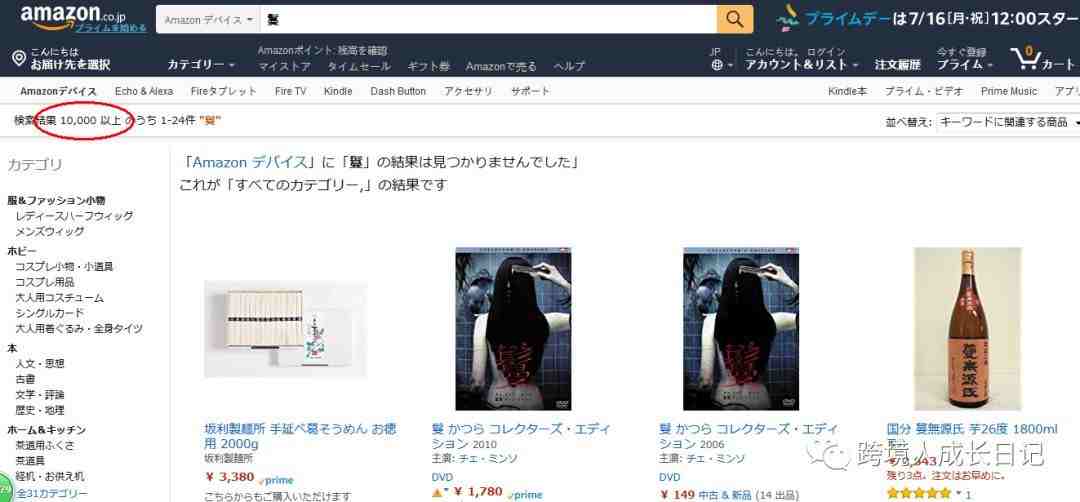Select 人文・思想 category
1080x502 pixels.
tap(40, 364)
